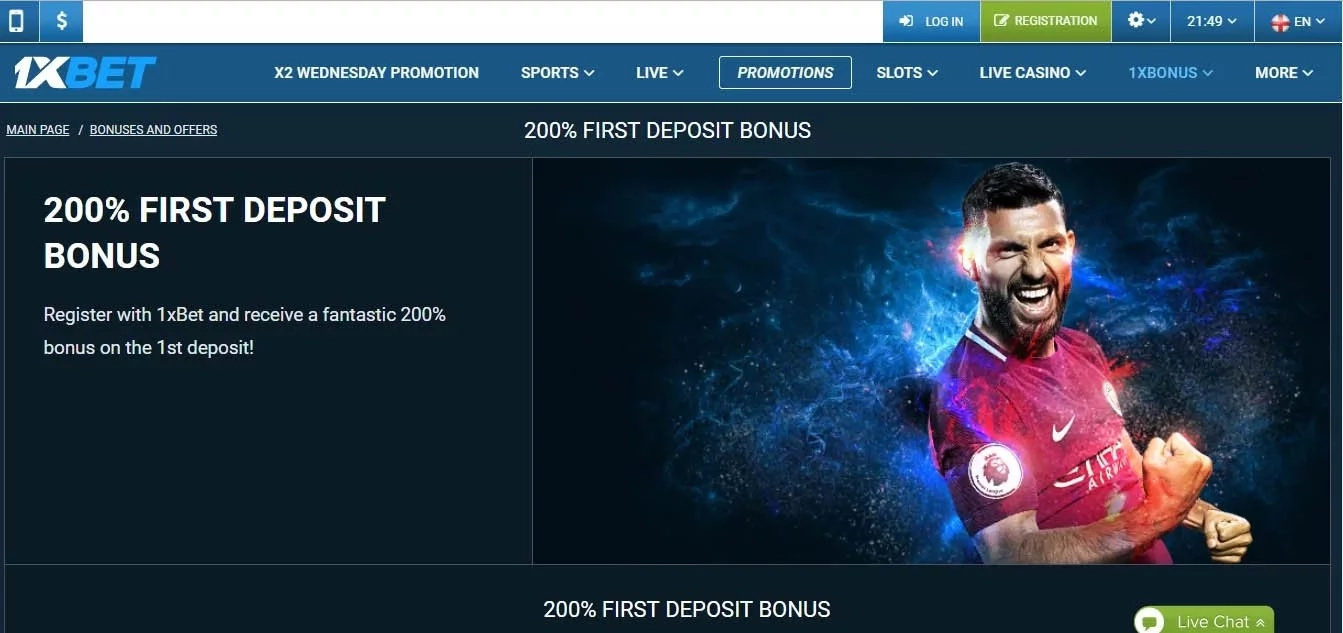Click the footballer promotional banner image
1343x633 pixels.
(x=931, y=361)
